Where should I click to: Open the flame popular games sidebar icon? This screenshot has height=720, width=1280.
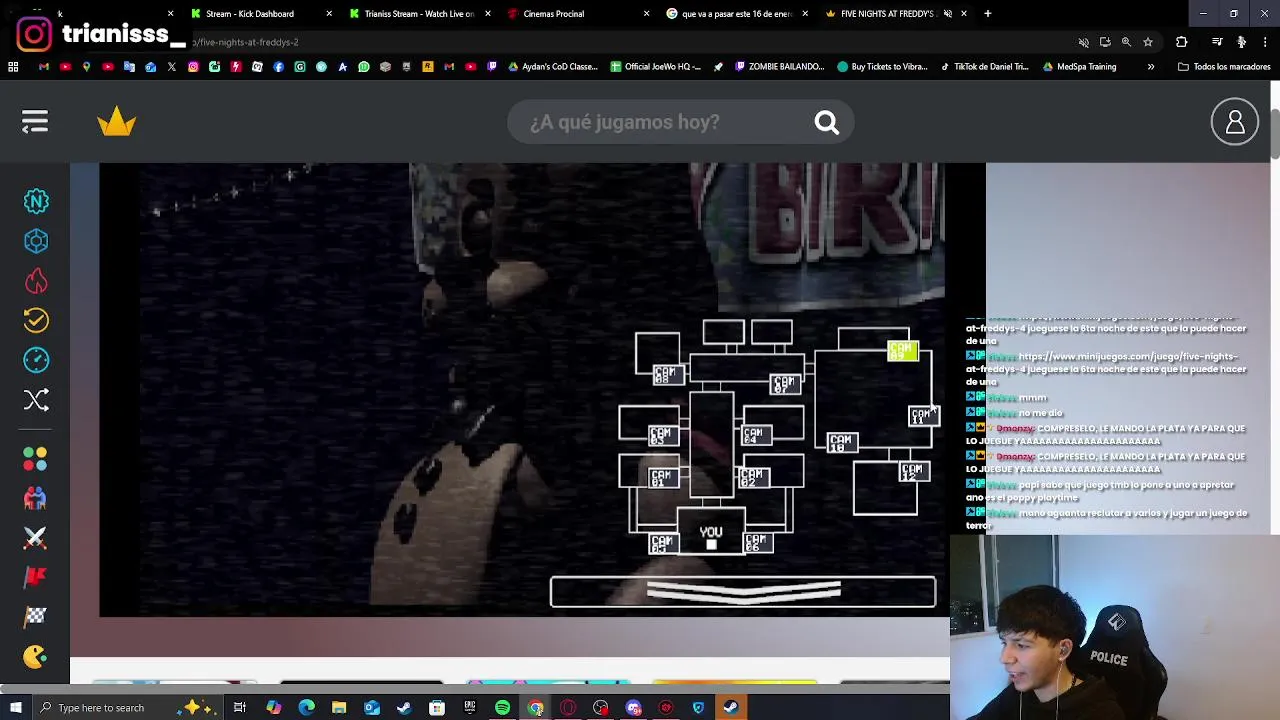tap(36, 281)
